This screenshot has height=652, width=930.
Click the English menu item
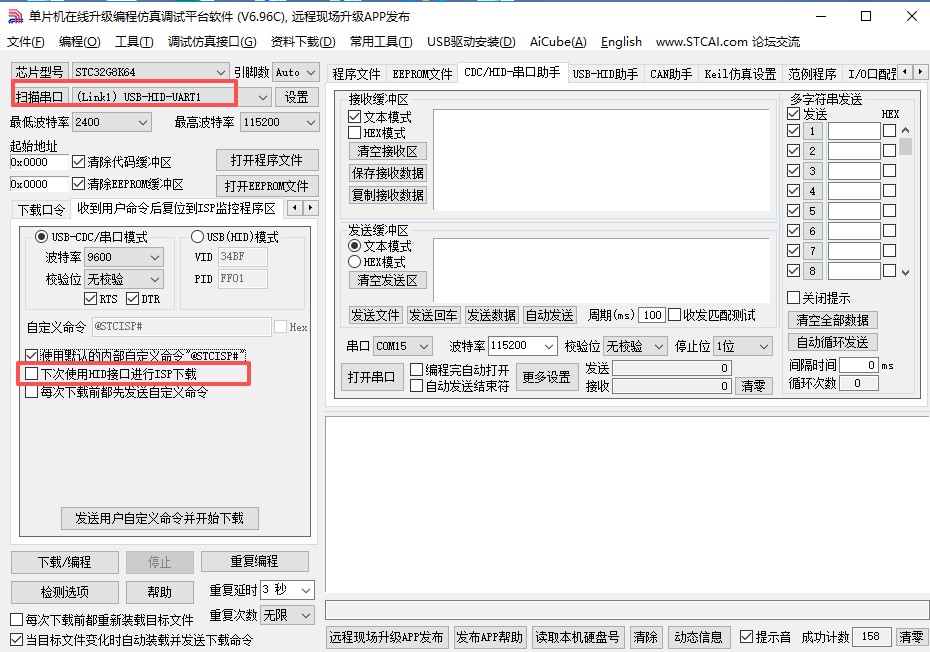pos(620,42)
